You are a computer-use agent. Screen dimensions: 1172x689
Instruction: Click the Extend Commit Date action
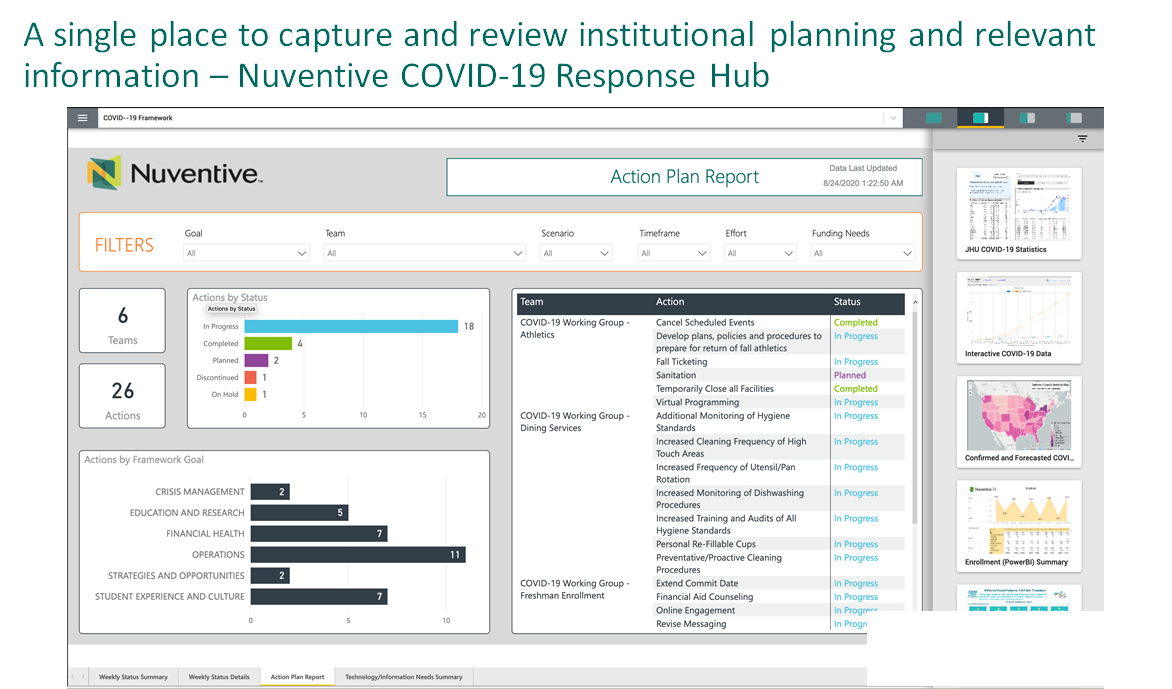tap(697, 584)
